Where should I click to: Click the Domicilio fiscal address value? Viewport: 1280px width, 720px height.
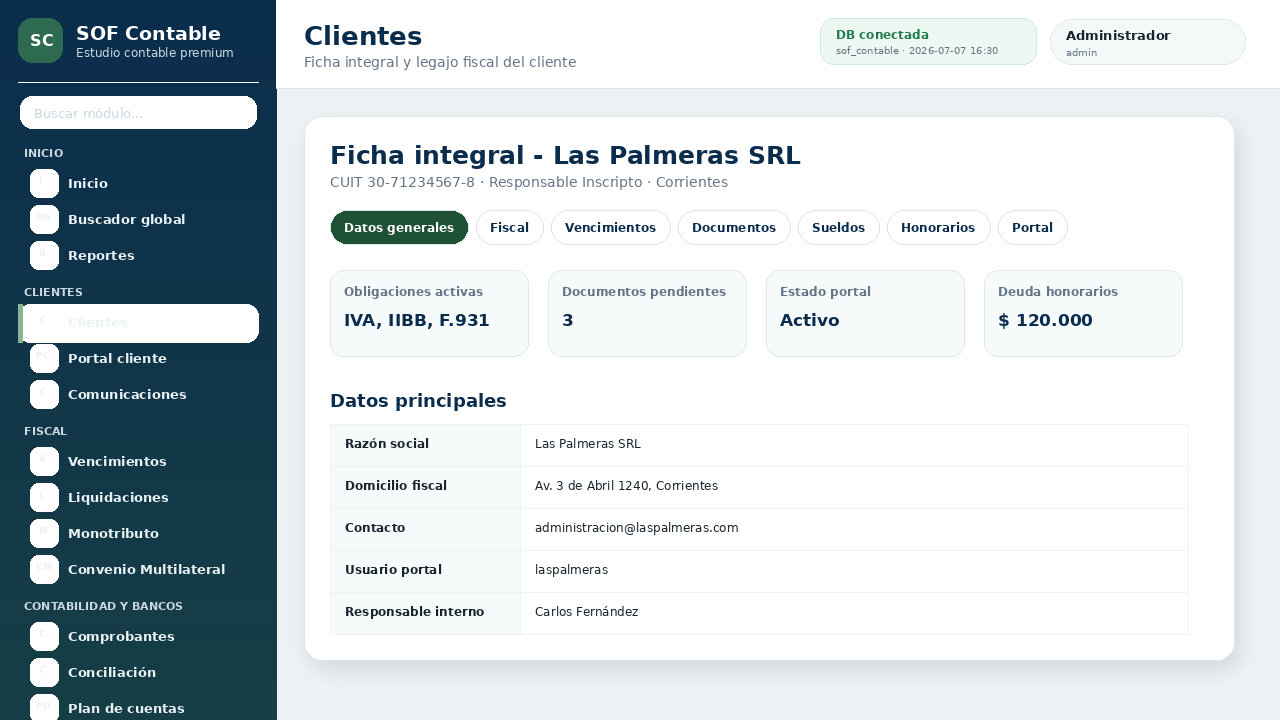click(x=626, y=486)
